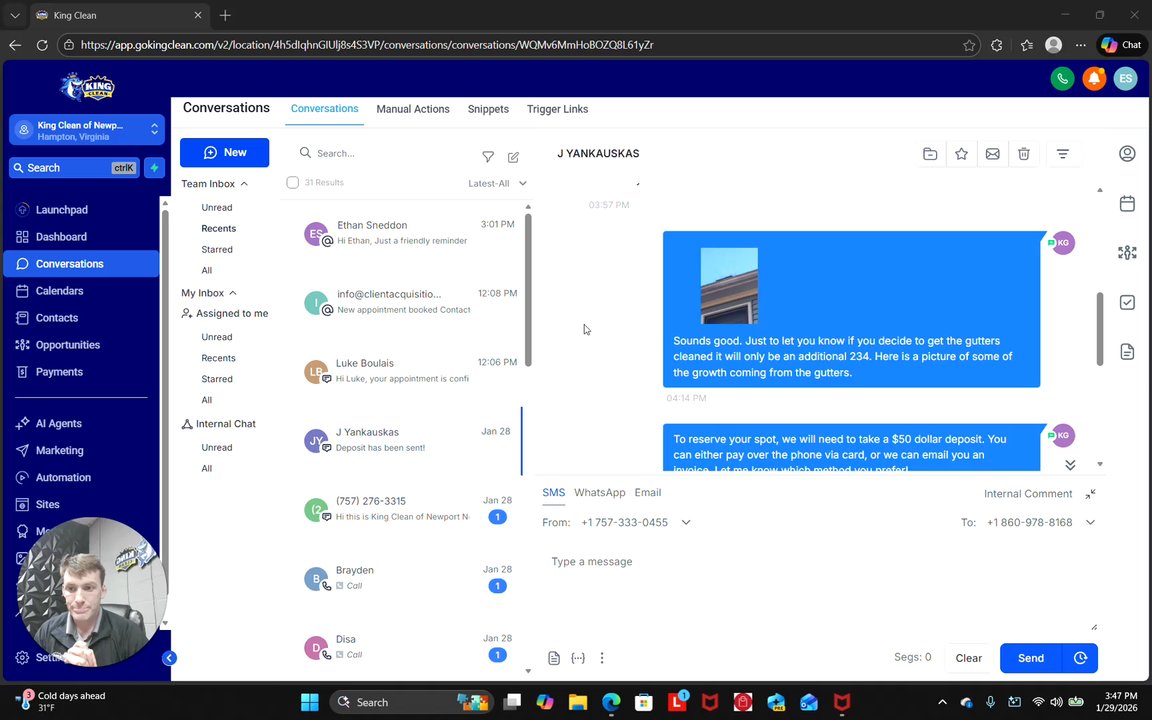Click the compose edit icon beside filter
The width and height of the screenshot is (1152, 720).
[514, 156]
